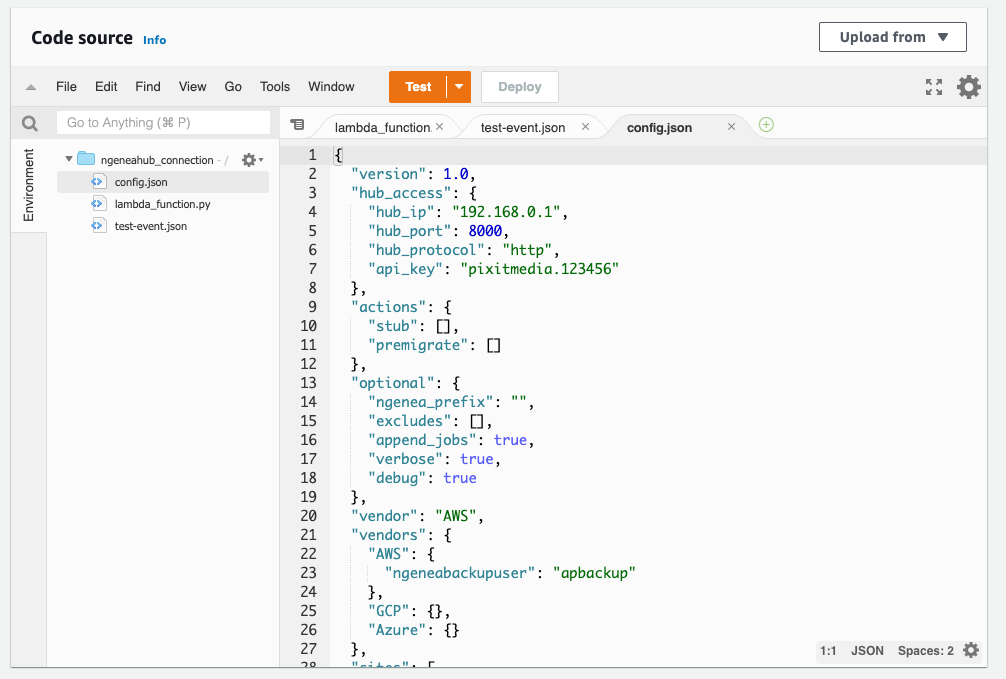The image size is (1006, 679).
Task: Click the Go to Anything field
Action: click(x=163, y=122)
